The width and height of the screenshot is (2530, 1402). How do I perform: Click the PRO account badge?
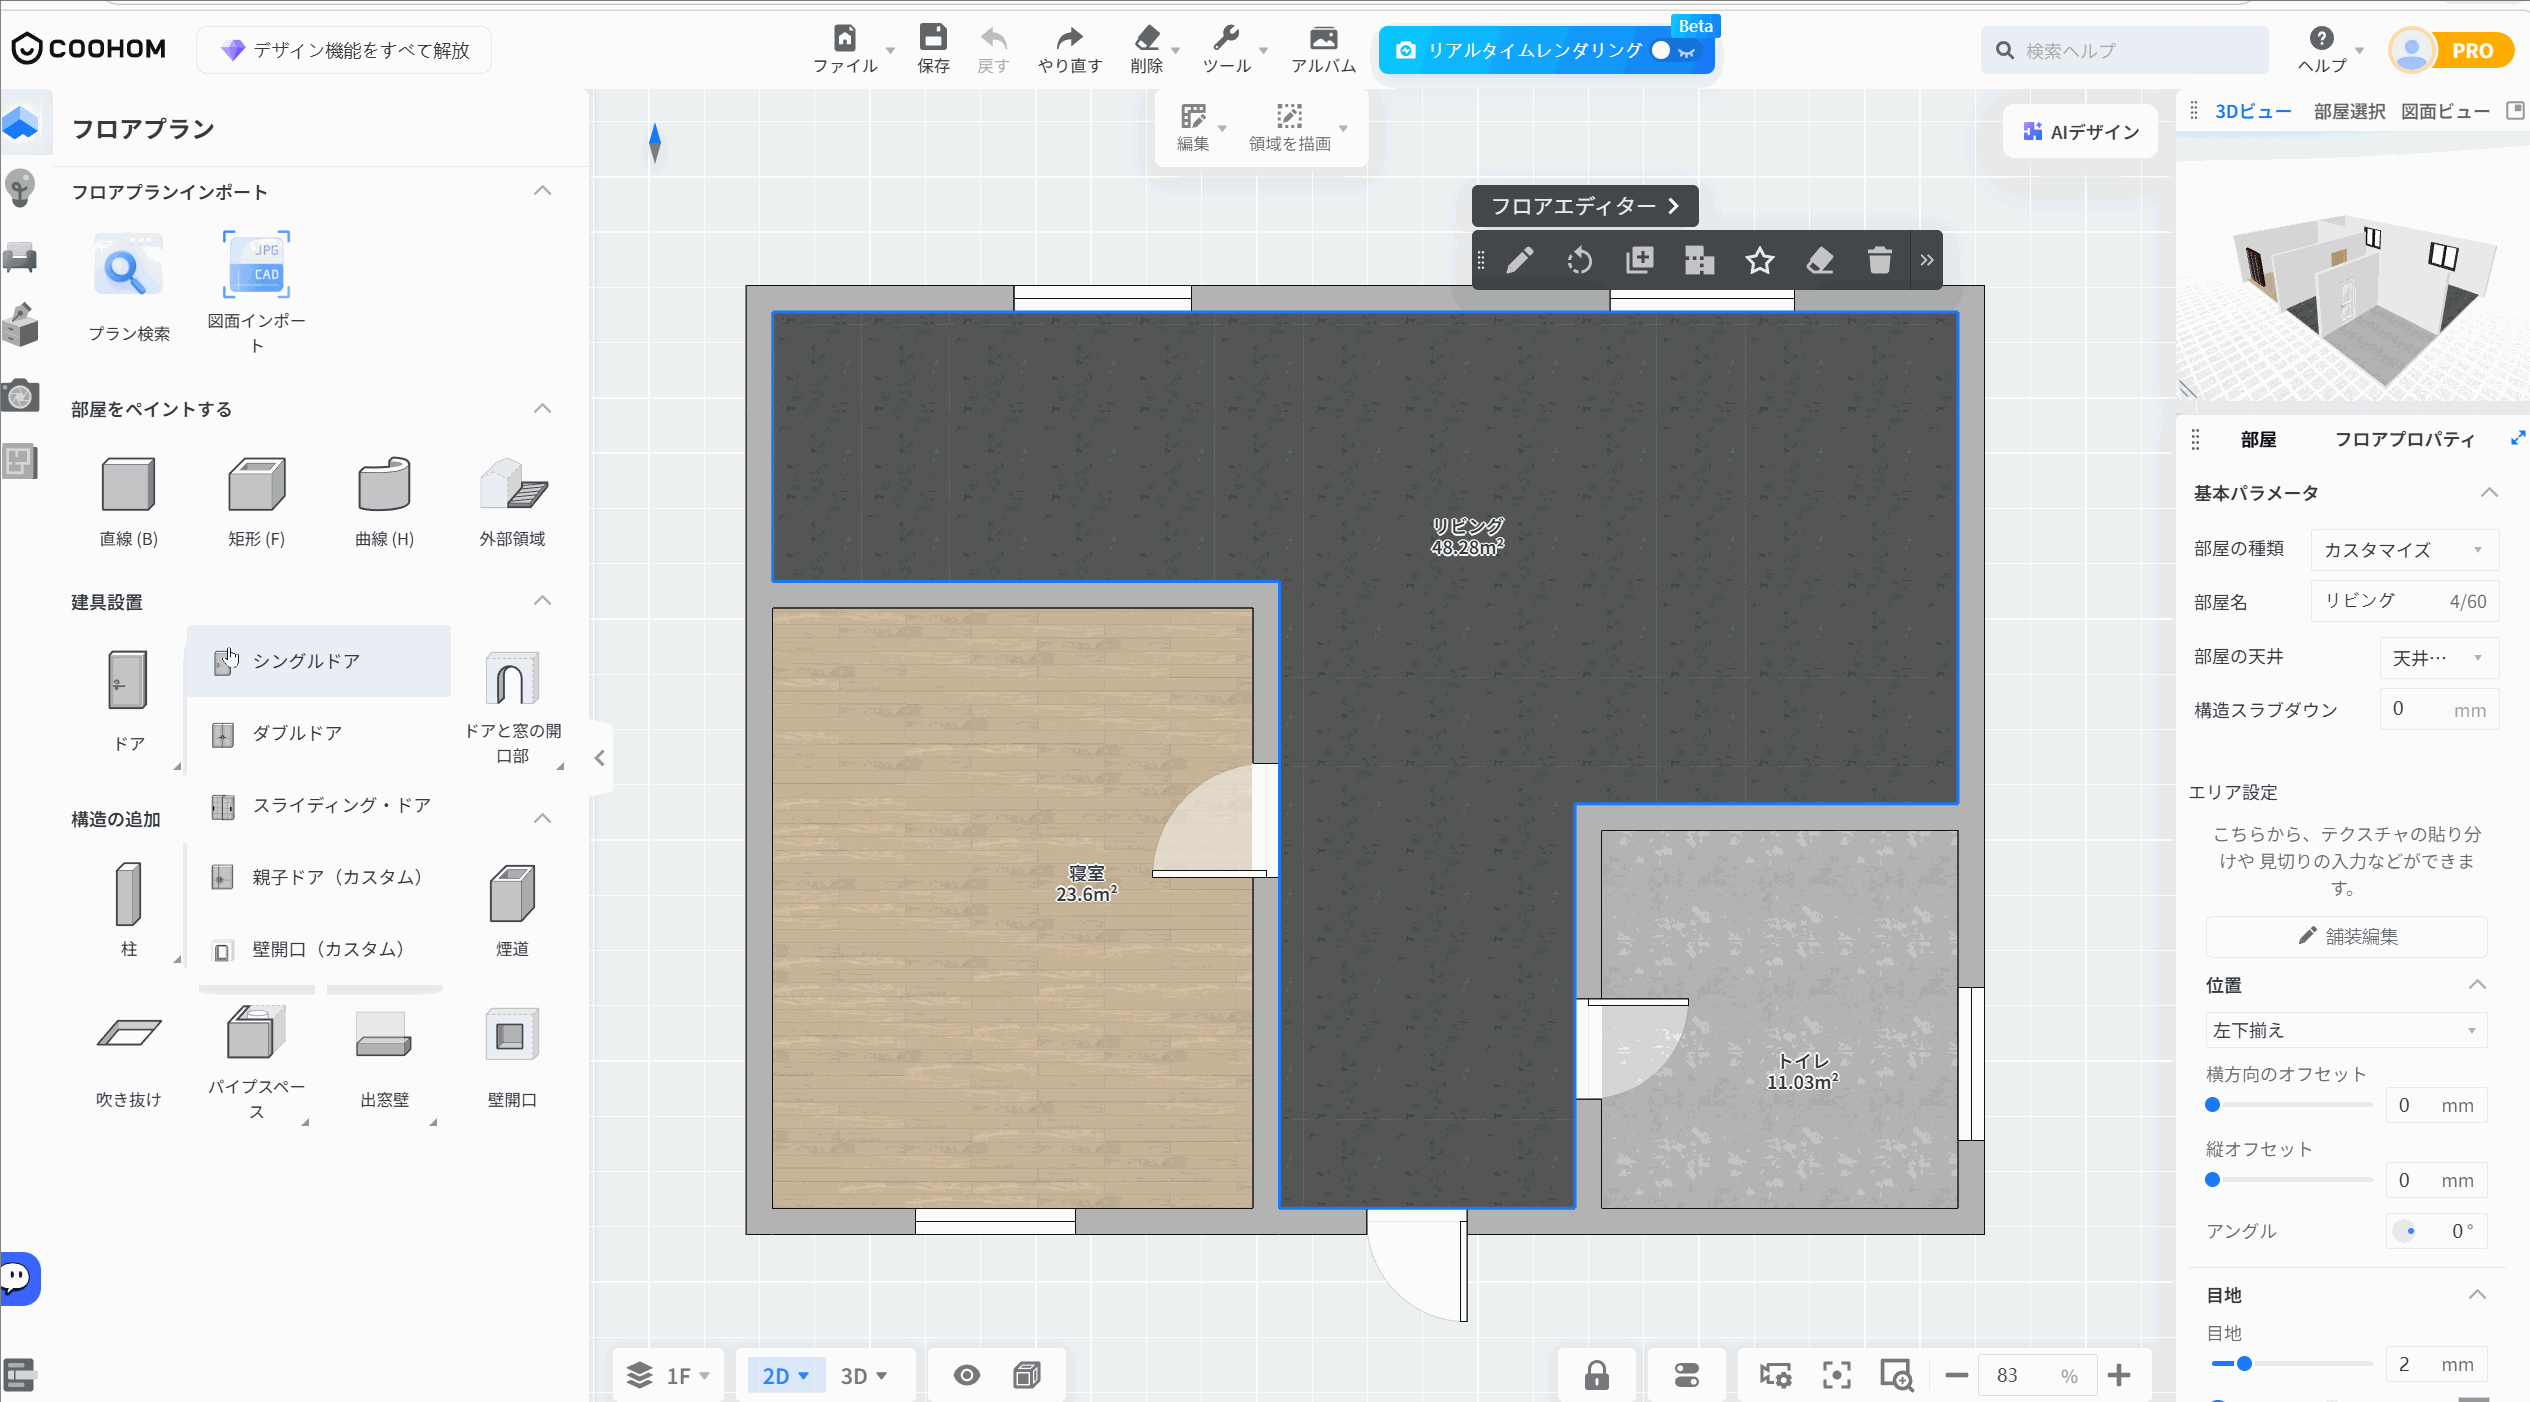[x=2472, y=50]
